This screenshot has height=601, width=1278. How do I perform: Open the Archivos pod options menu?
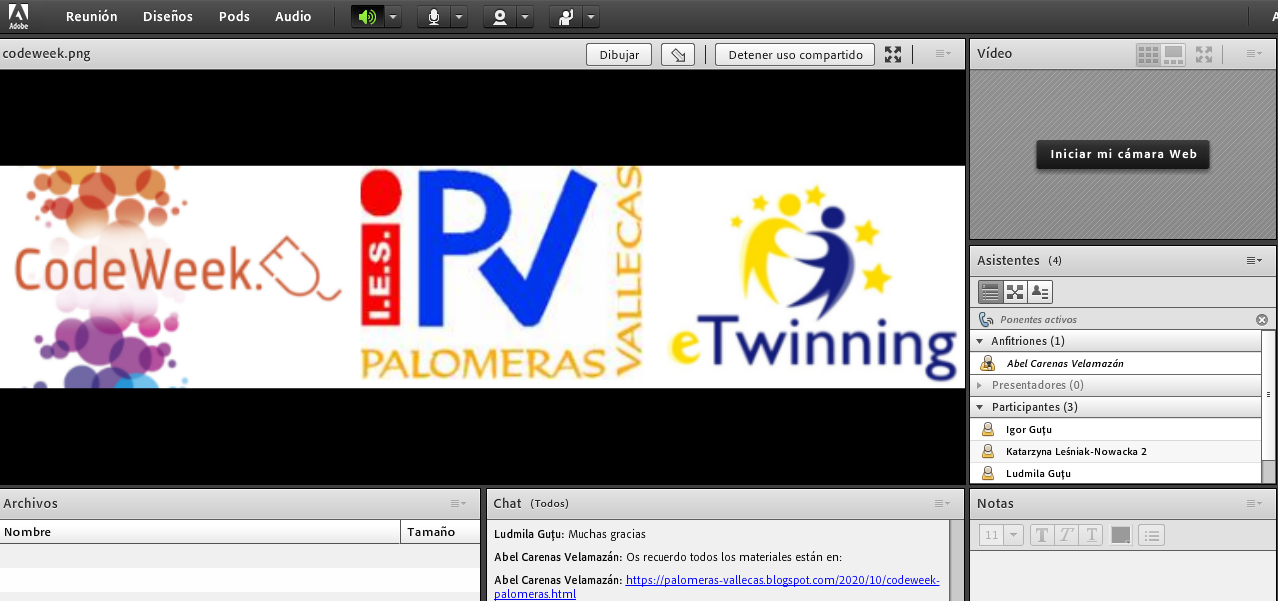click(x=458, y=504)
